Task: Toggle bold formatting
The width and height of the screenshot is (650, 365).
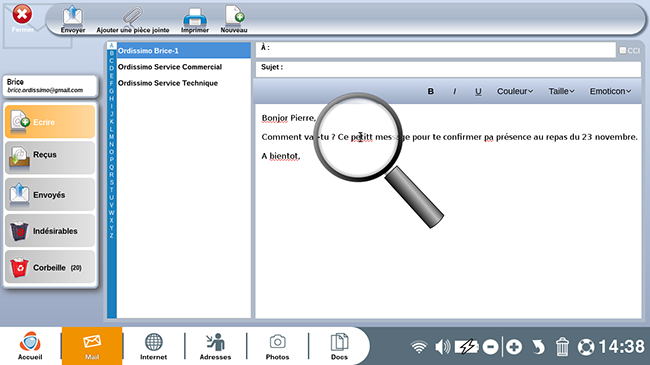Action: pos(431,91)
